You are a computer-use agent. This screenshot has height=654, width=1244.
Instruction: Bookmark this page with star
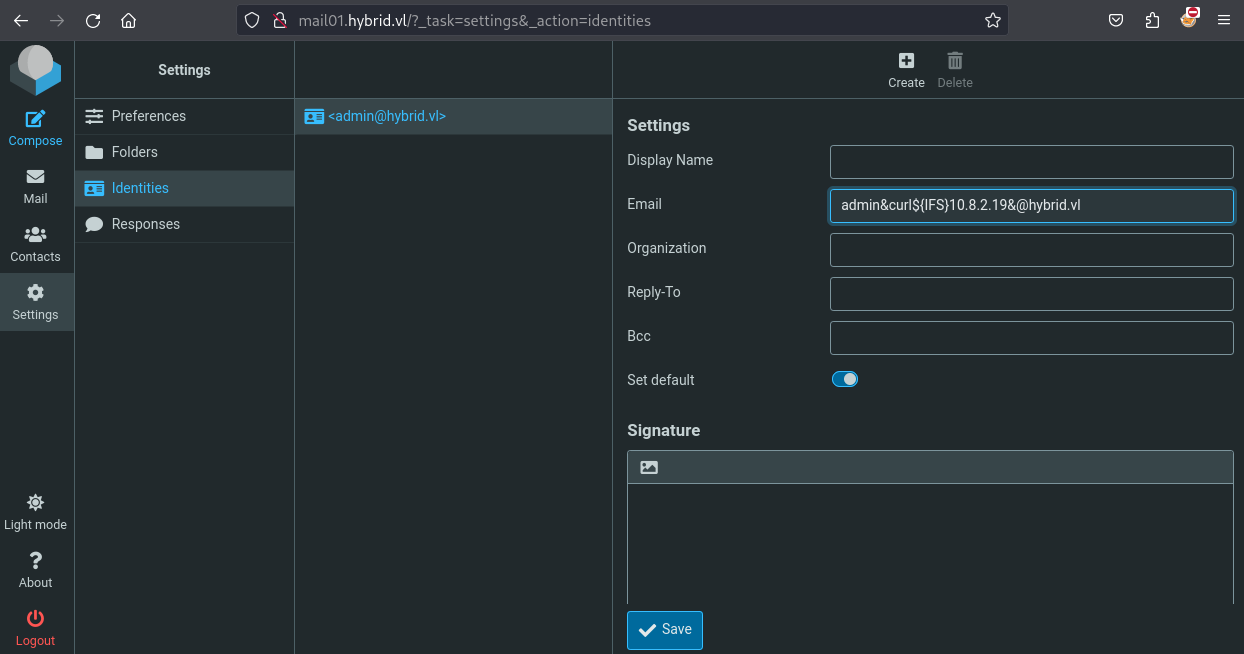tap(992, 20)
